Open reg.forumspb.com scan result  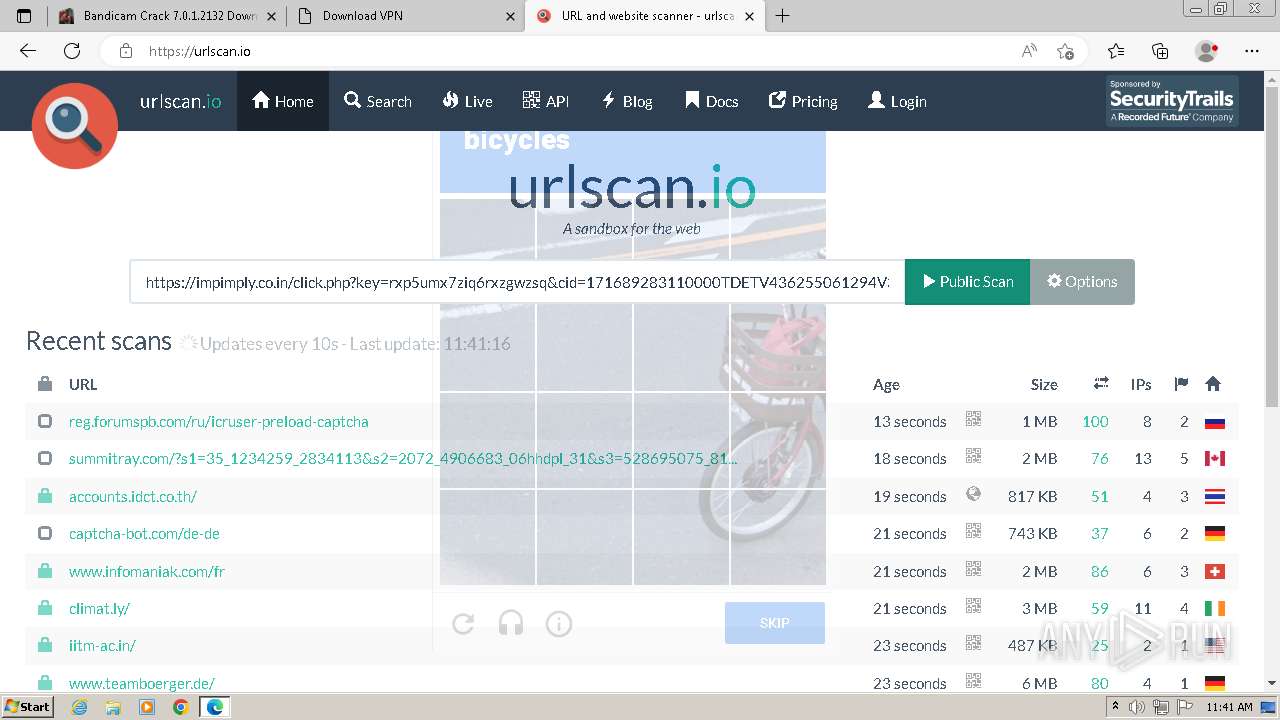(x=219, y=422)
